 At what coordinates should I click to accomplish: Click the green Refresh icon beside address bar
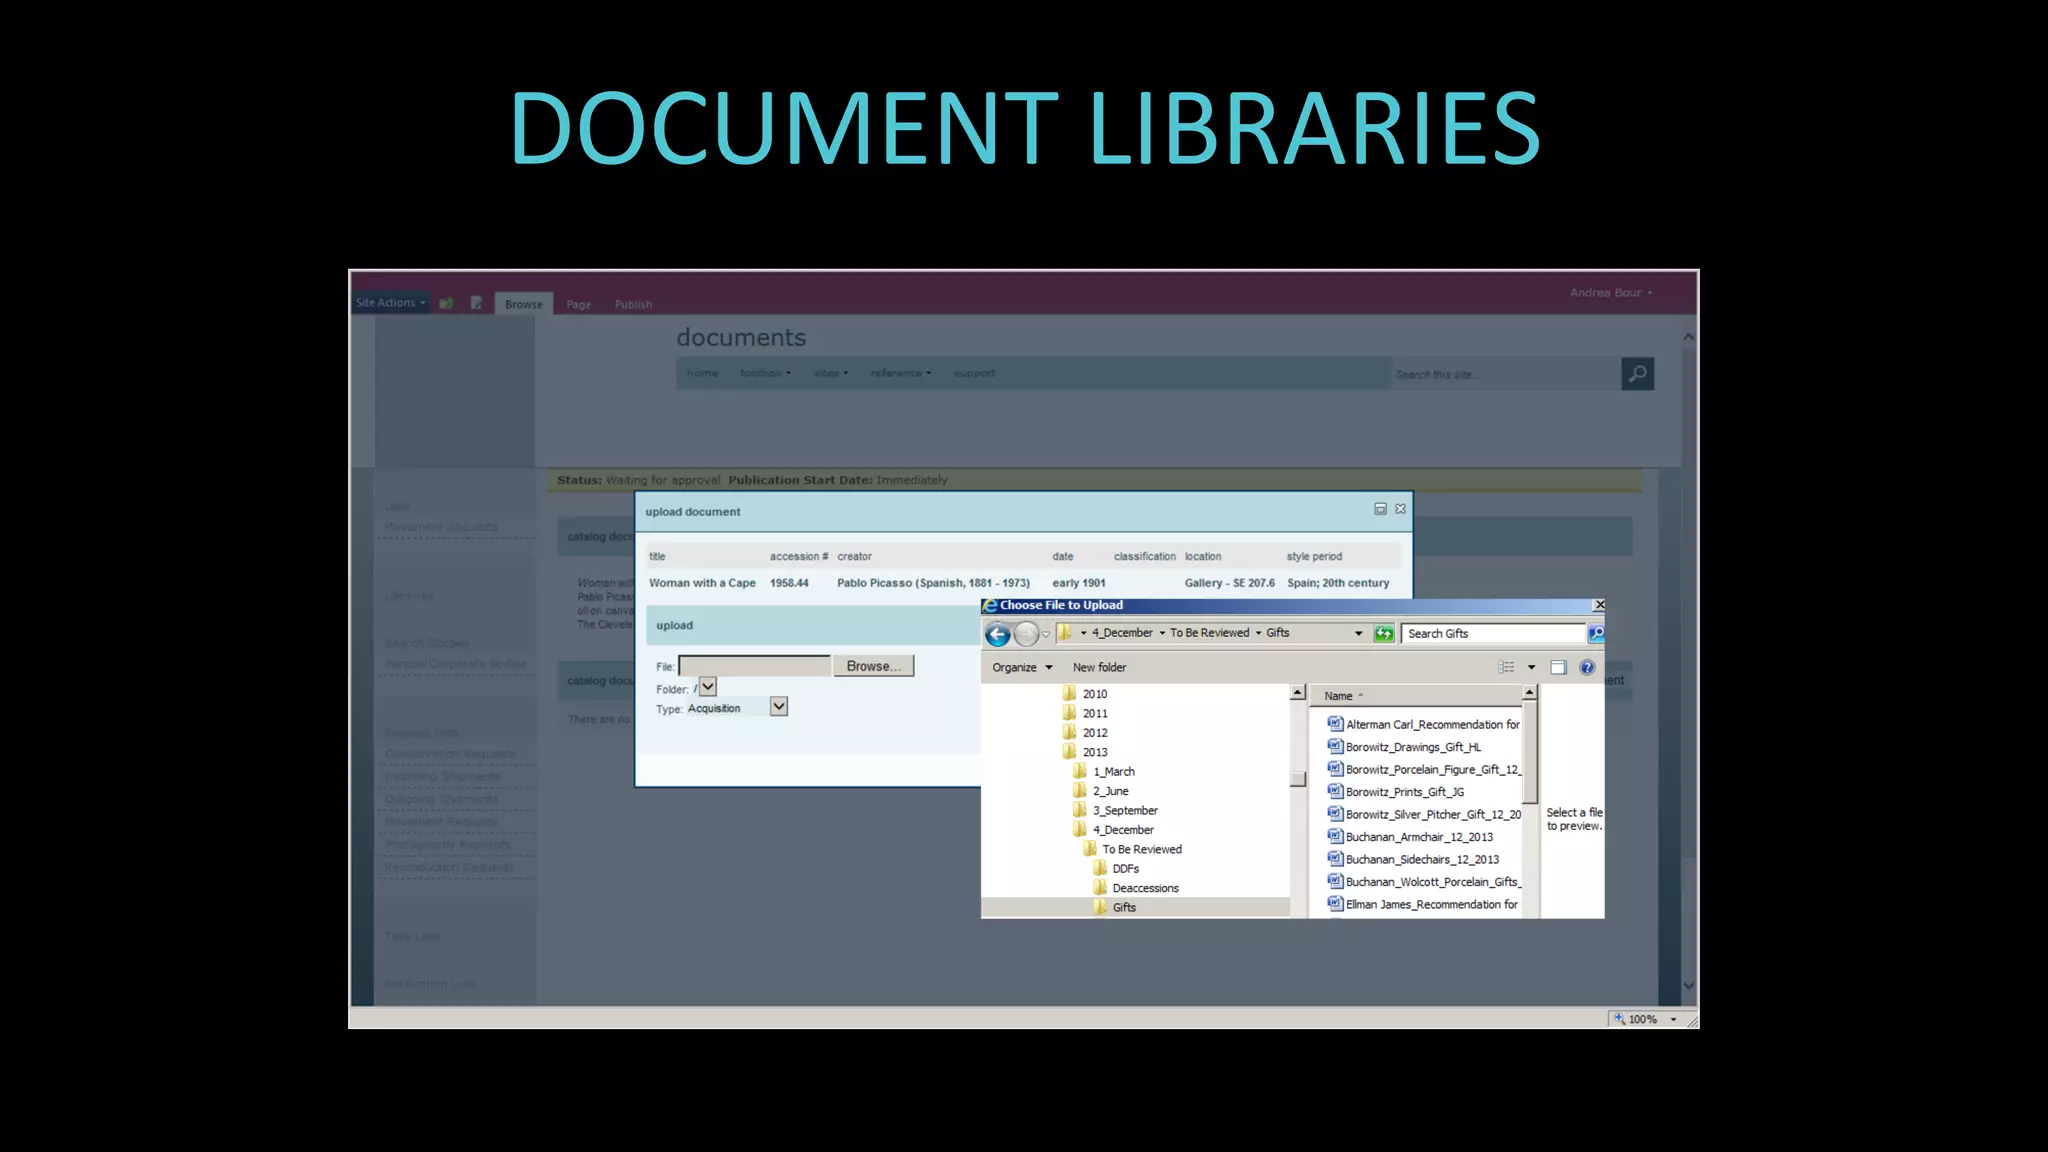tap(1384, 634)
